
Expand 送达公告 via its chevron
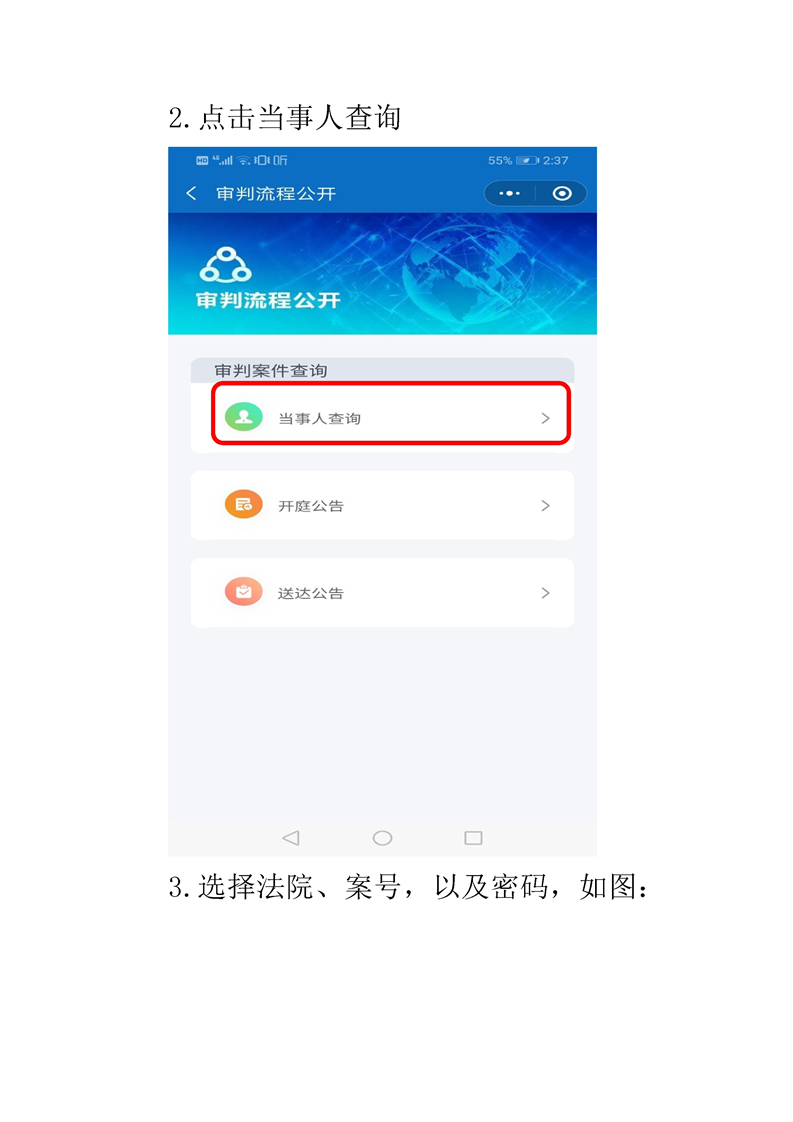point(545,593)
